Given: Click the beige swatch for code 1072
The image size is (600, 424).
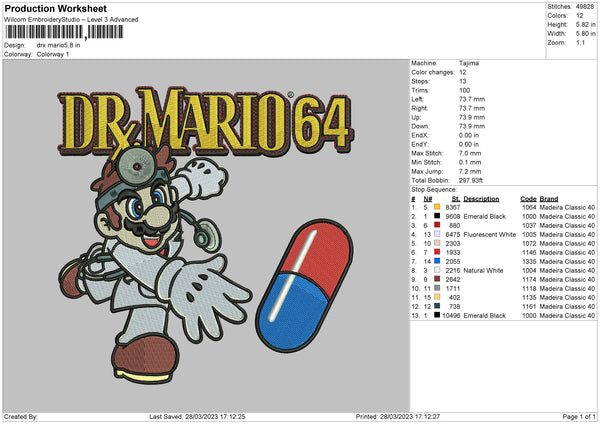Looking at the screenshot, I should coord(437,243).
